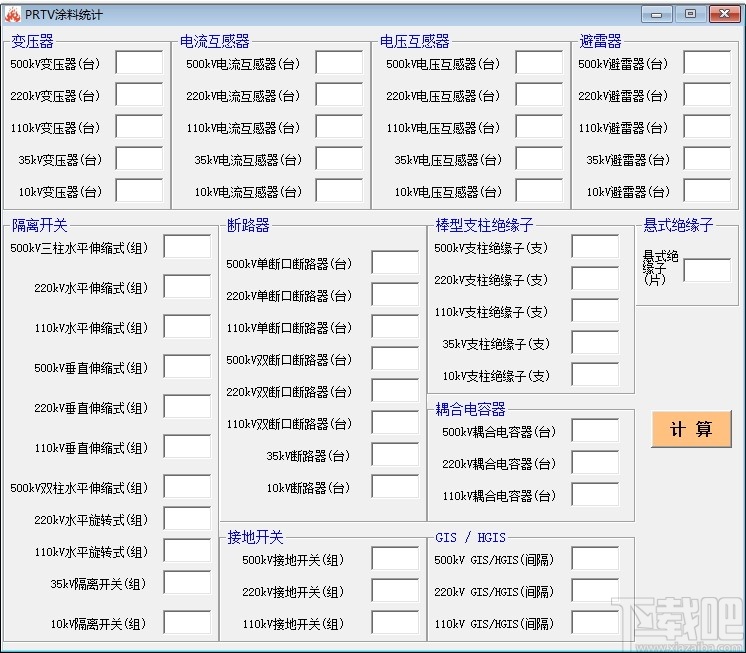Focus the 110kV水平伸缩式(组) field
Image resolution: width=746 pixels, height=653 pixels.
187,326
